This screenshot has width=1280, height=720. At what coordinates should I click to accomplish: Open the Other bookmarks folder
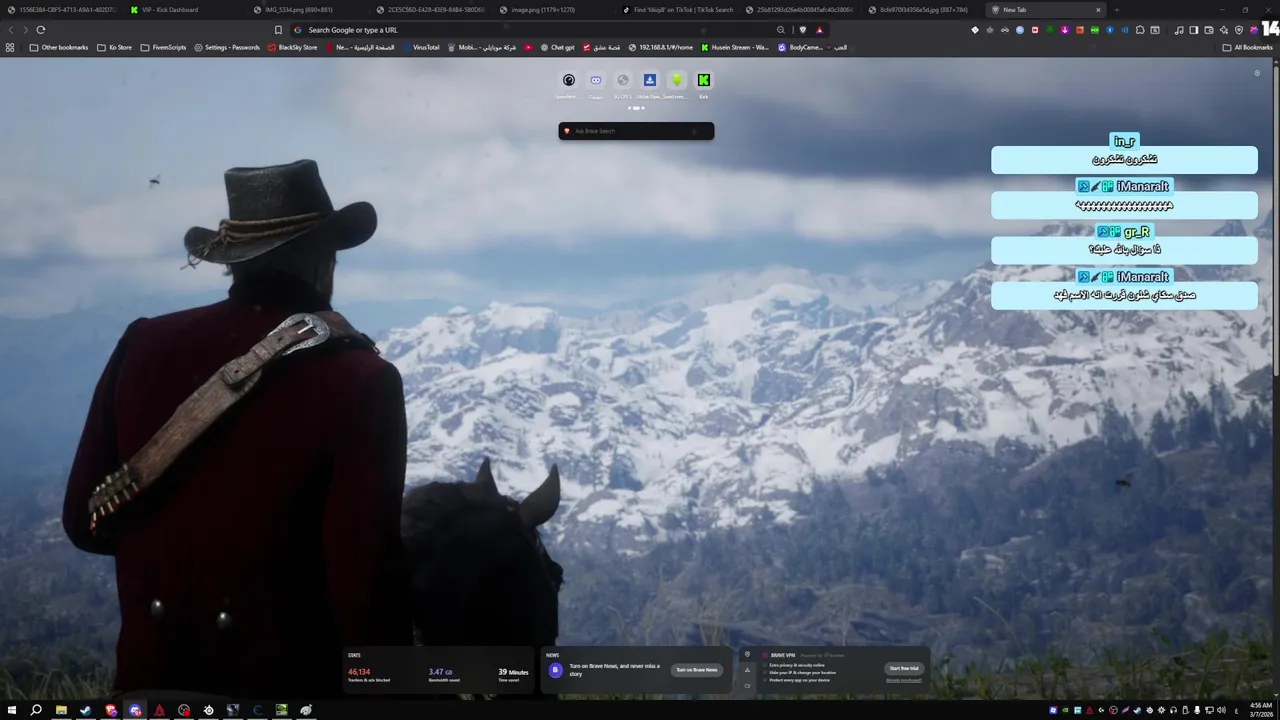[59, 47]
